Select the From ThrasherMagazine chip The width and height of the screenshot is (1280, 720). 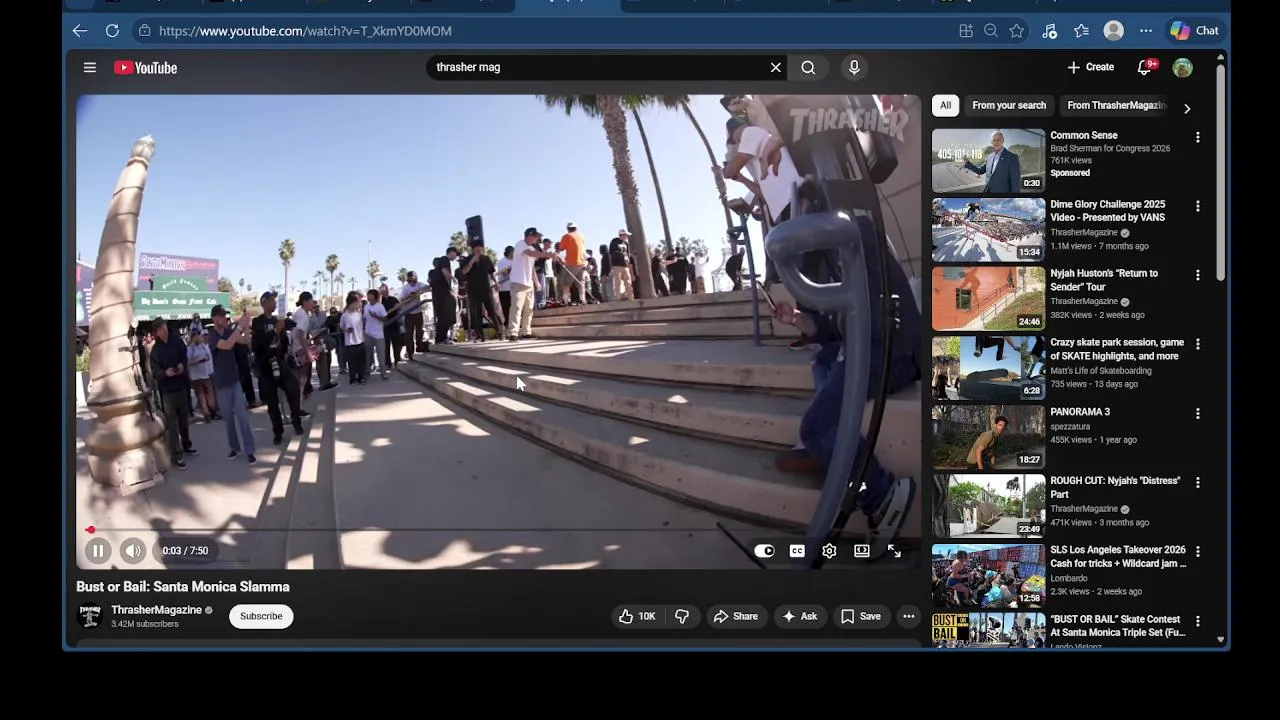(x=1116, y=105)
